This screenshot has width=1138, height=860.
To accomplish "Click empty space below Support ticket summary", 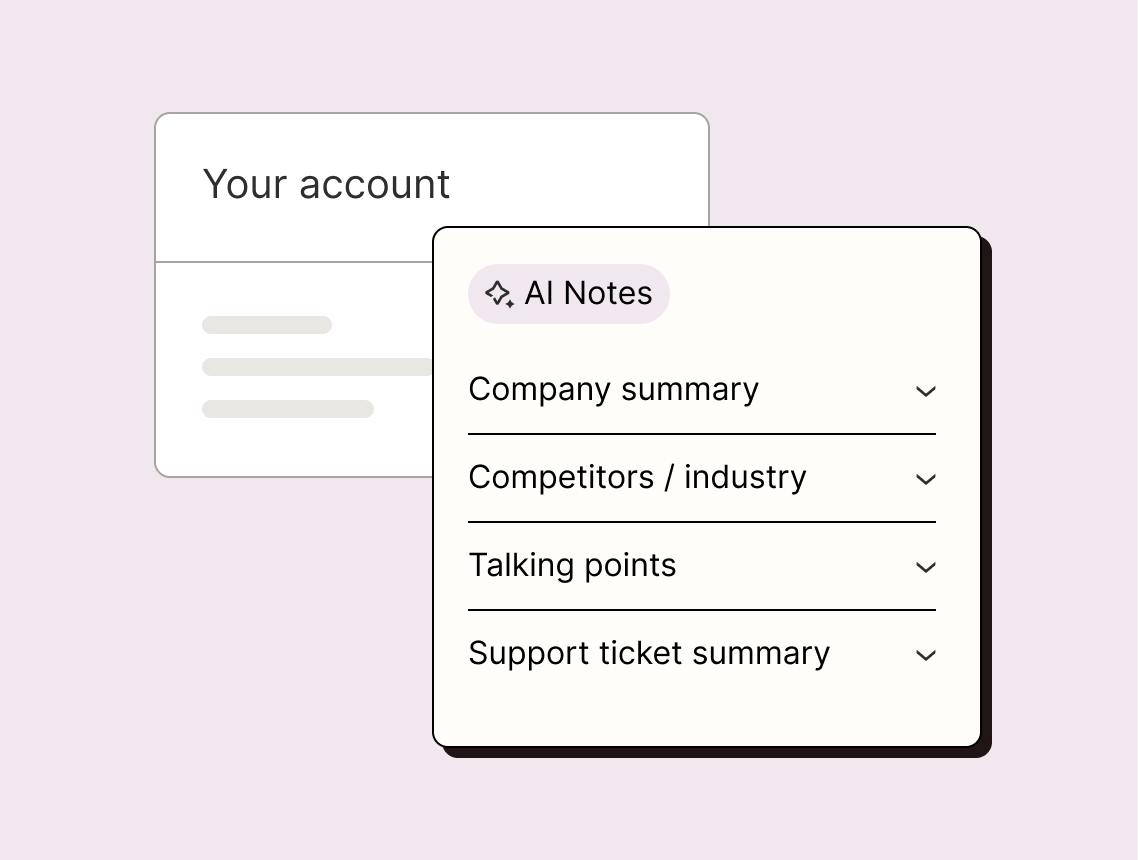I will click(x=702, y=712).
